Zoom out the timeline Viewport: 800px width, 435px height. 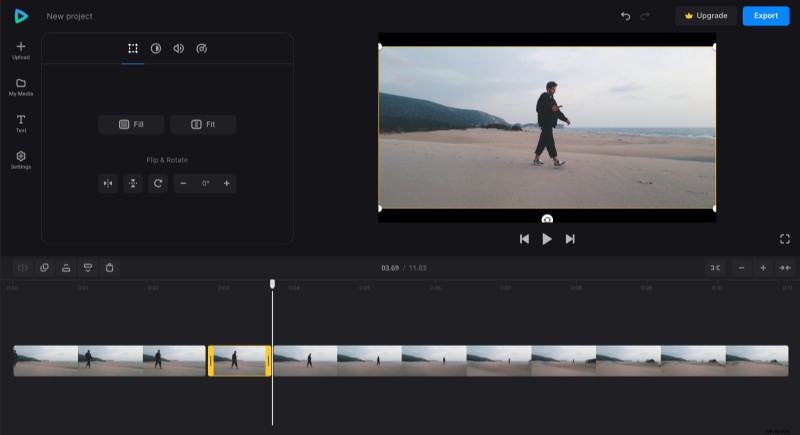click(x=741, y=268)
